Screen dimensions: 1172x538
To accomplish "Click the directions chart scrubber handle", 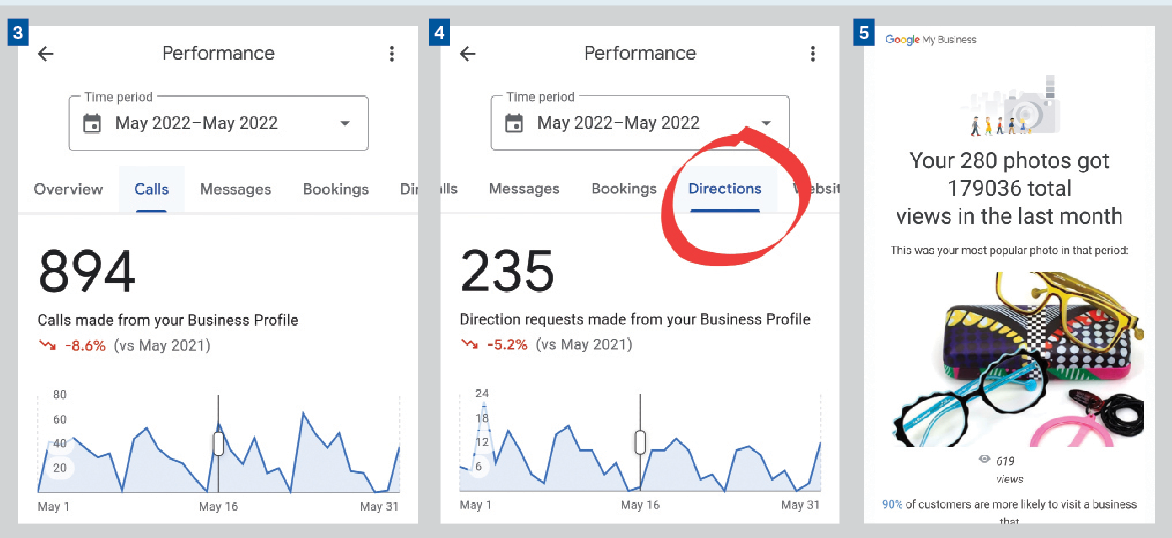I will (640, 442).
